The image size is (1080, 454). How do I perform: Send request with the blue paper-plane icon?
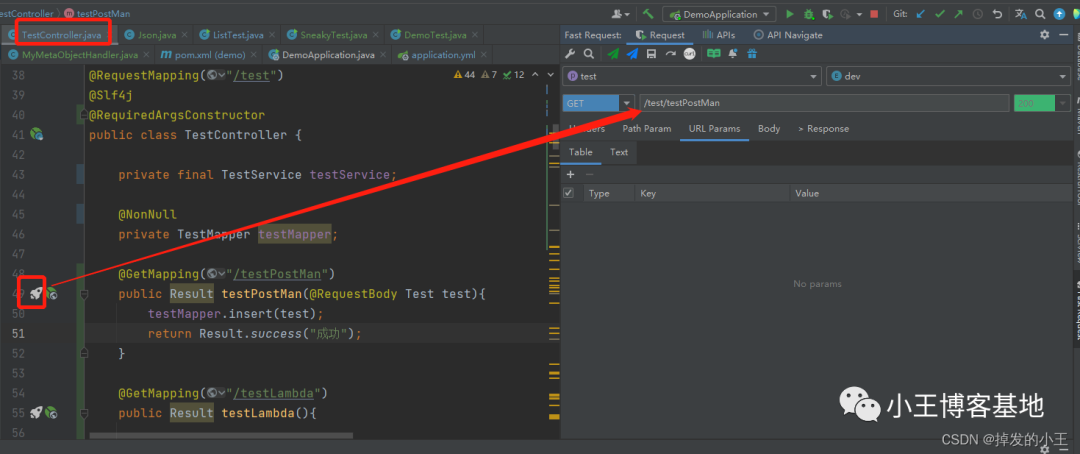(632, 54)
